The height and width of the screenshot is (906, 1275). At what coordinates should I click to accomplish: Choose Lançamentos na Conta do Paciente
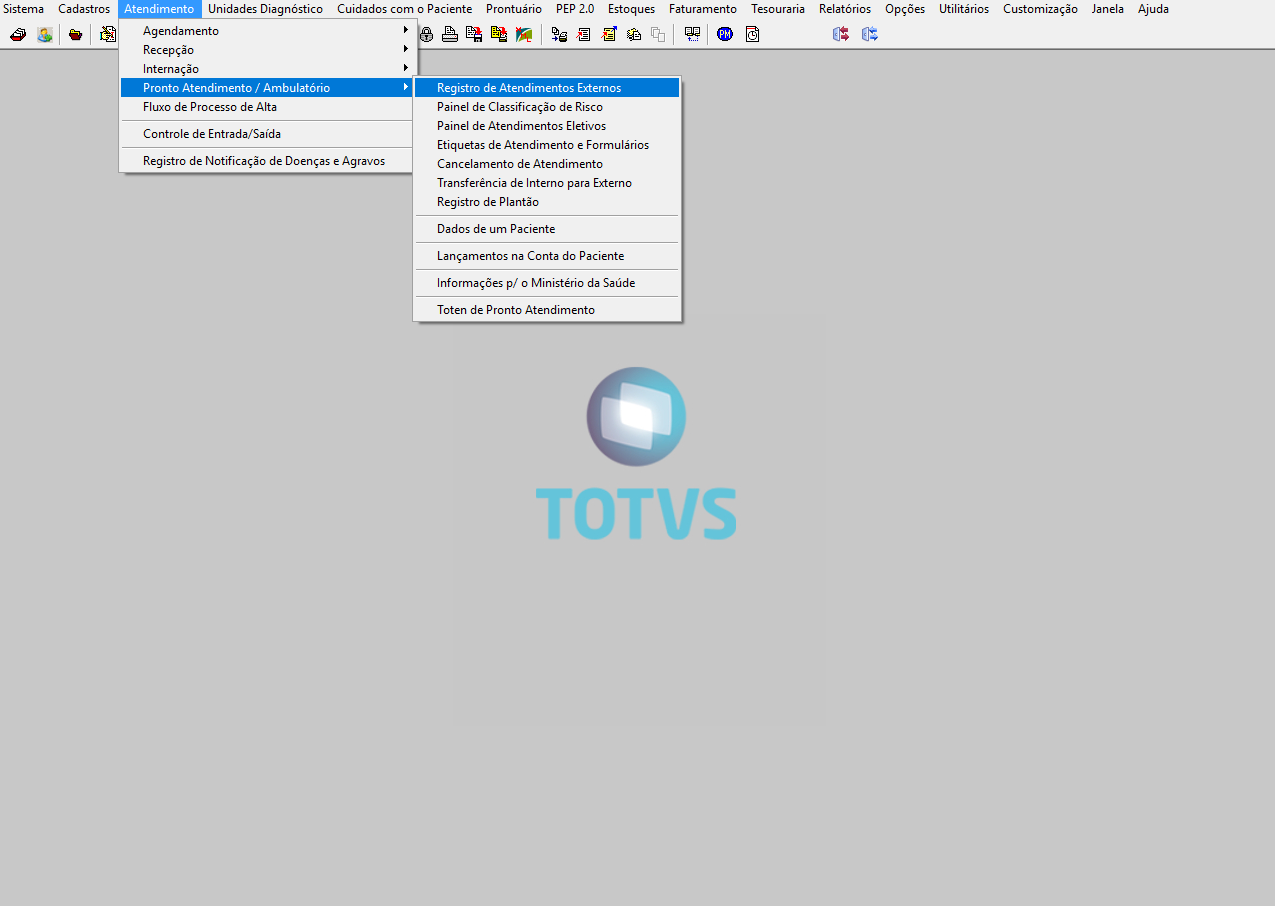point(547,256)
